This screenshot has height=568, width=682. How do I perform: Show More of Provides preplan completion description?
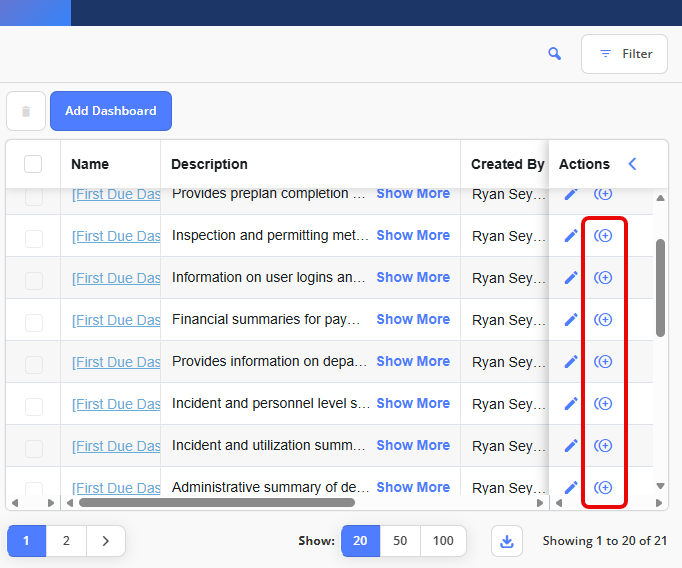413,194
